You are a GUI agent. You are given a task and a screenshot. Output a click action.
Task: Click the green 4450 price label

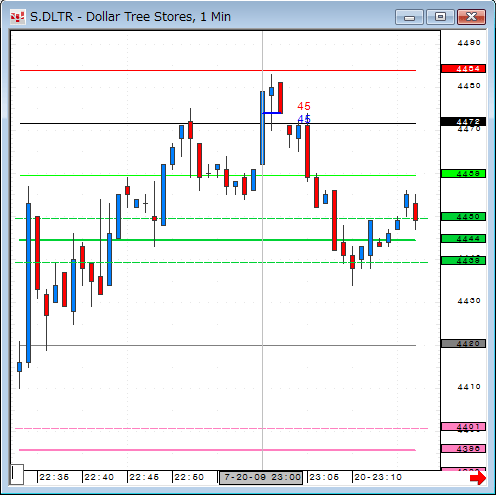point(463,217)
